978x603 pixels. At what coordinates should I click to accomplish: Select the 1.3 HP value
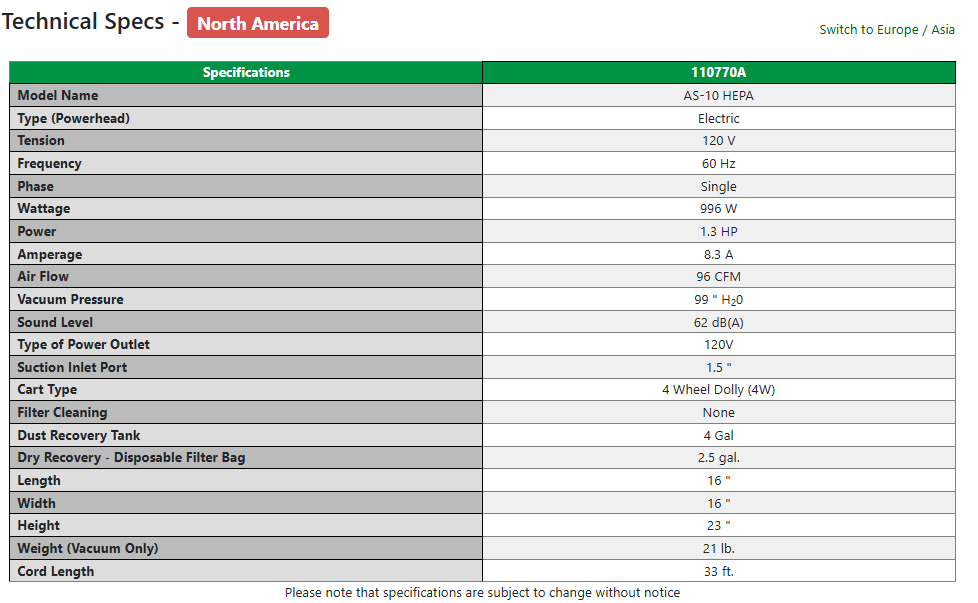[x=719, y=231]
